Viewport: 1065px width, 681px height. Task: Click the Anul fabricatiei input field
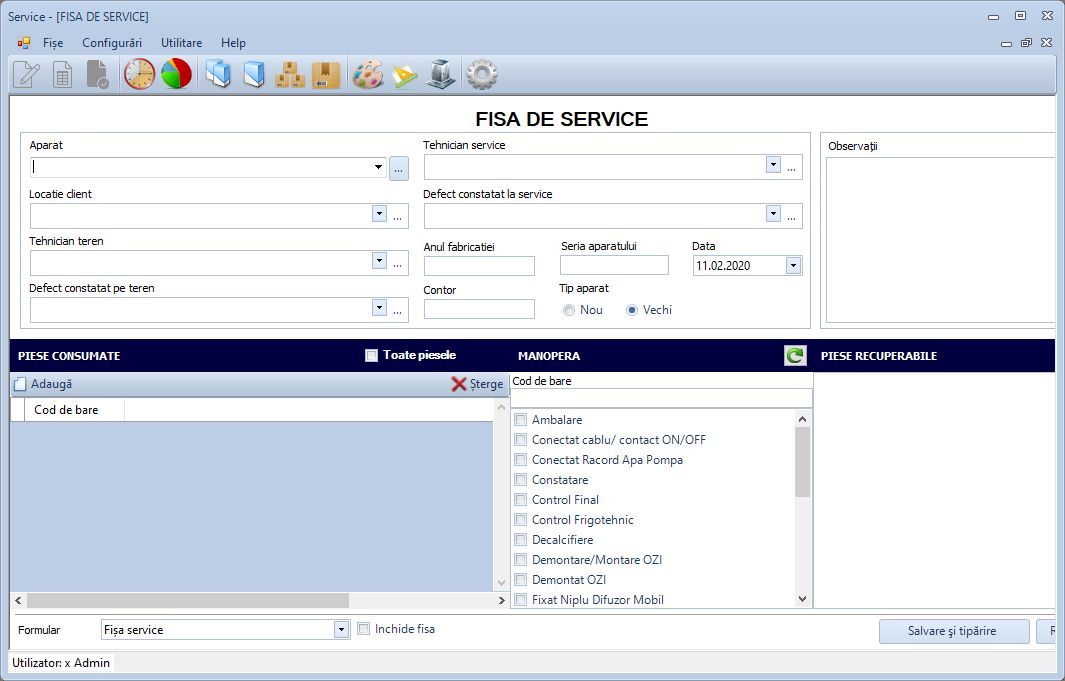tap(479, 266)
